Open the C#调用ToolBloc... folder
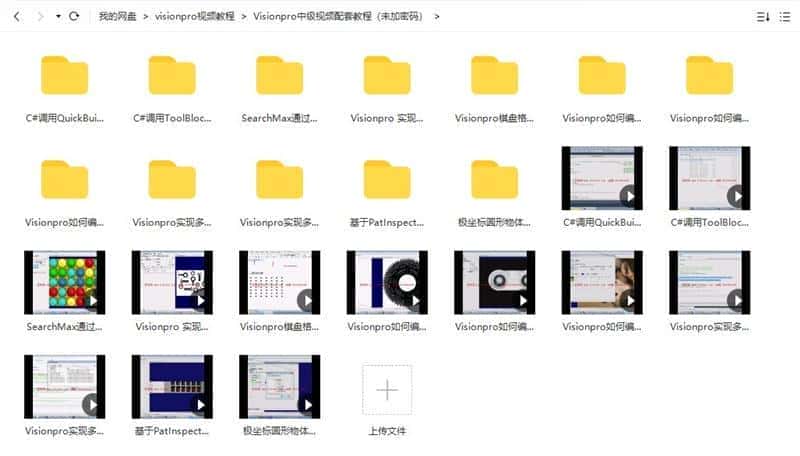 [172, 75]
